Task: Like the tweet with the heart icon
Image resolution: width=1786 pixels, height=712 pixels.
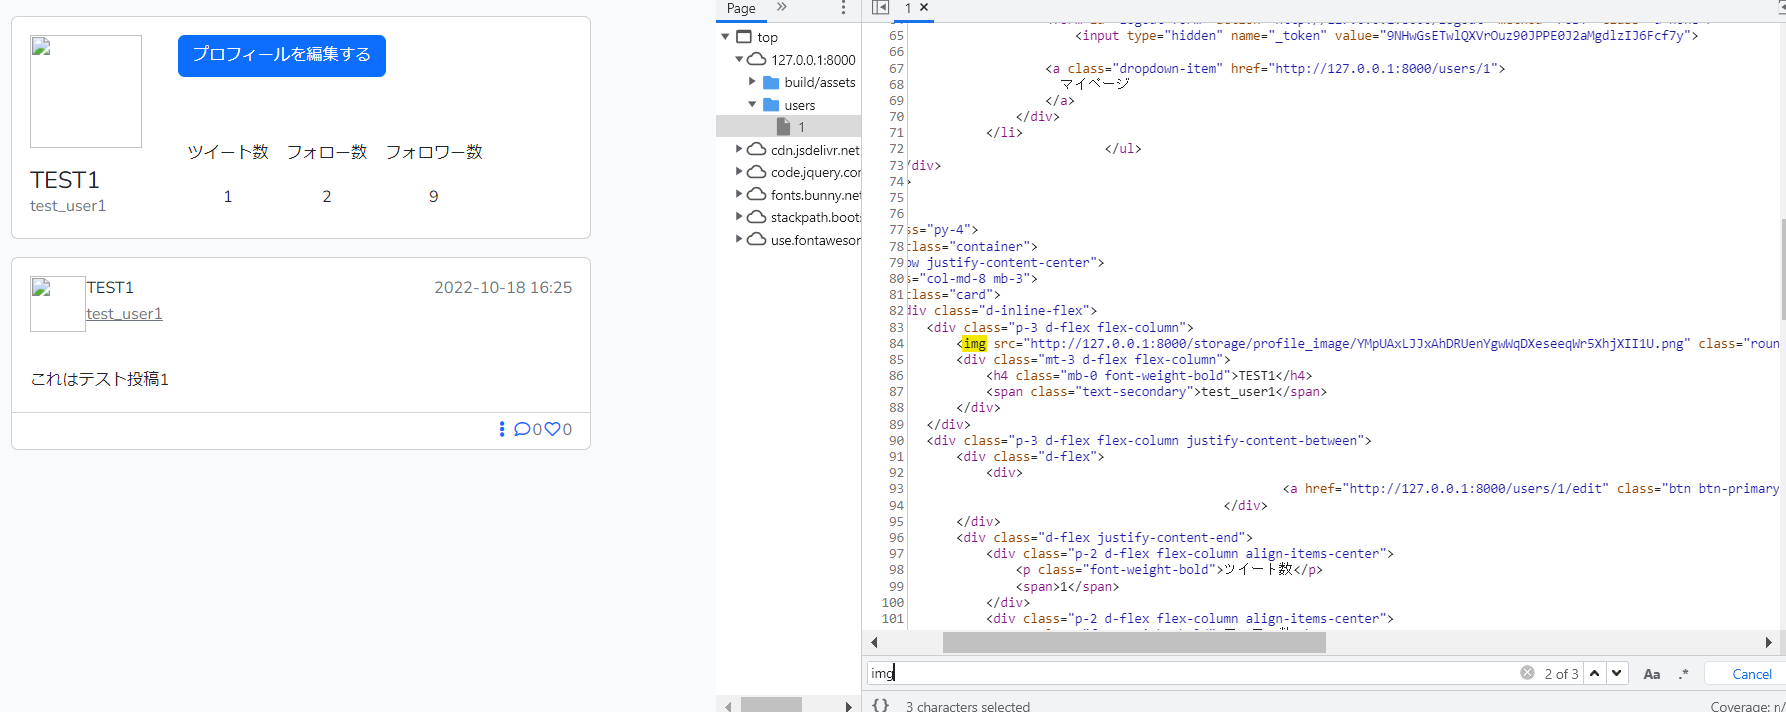Action: [552, 429]
